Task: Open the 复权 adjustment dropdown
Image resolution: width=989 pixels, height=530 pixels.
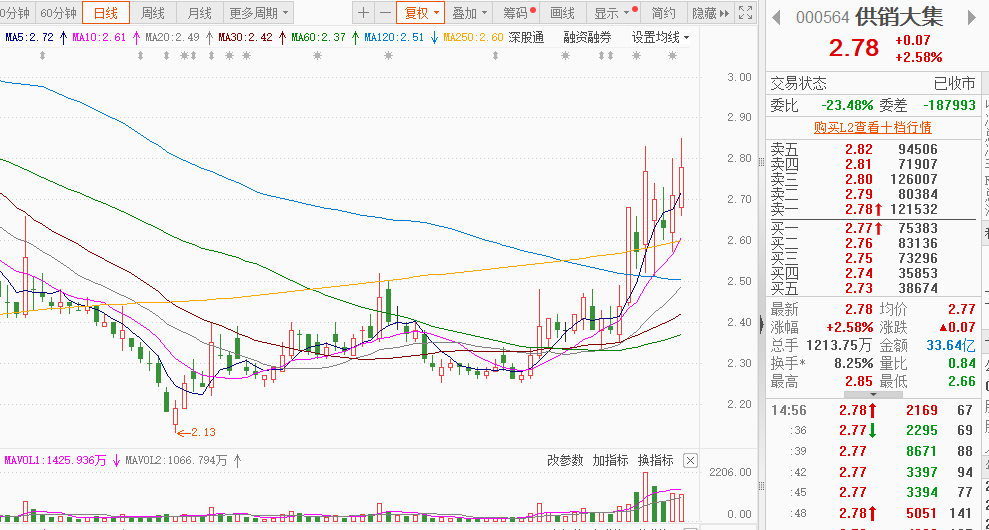Action: pyautogui.click(x=421, y=13)
